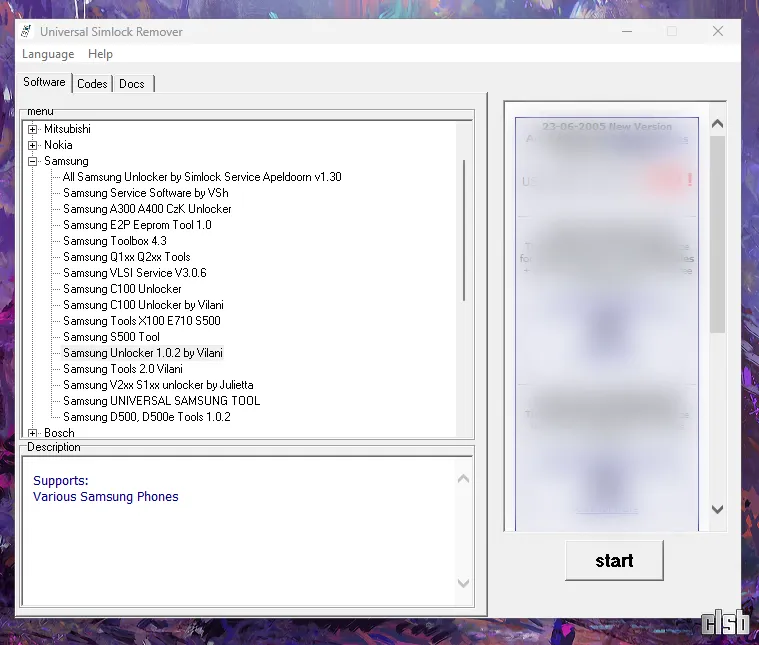Click the Description box up arrow
Screen dimensions: 759x645
click(463, 479)
